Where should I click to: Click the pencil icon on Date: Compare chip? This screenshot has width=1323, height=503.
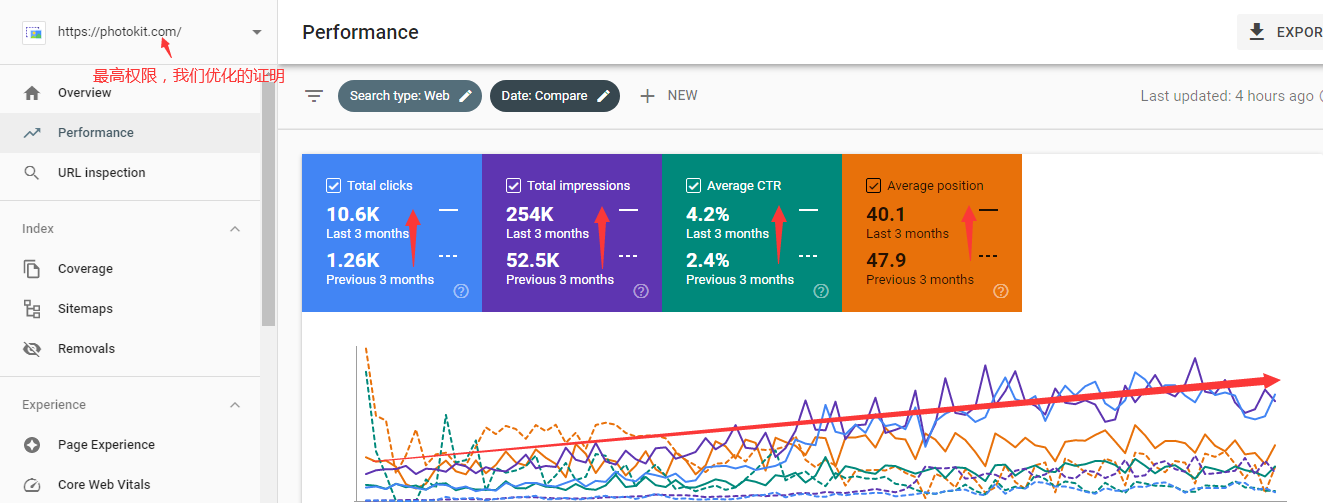[603, 96]
